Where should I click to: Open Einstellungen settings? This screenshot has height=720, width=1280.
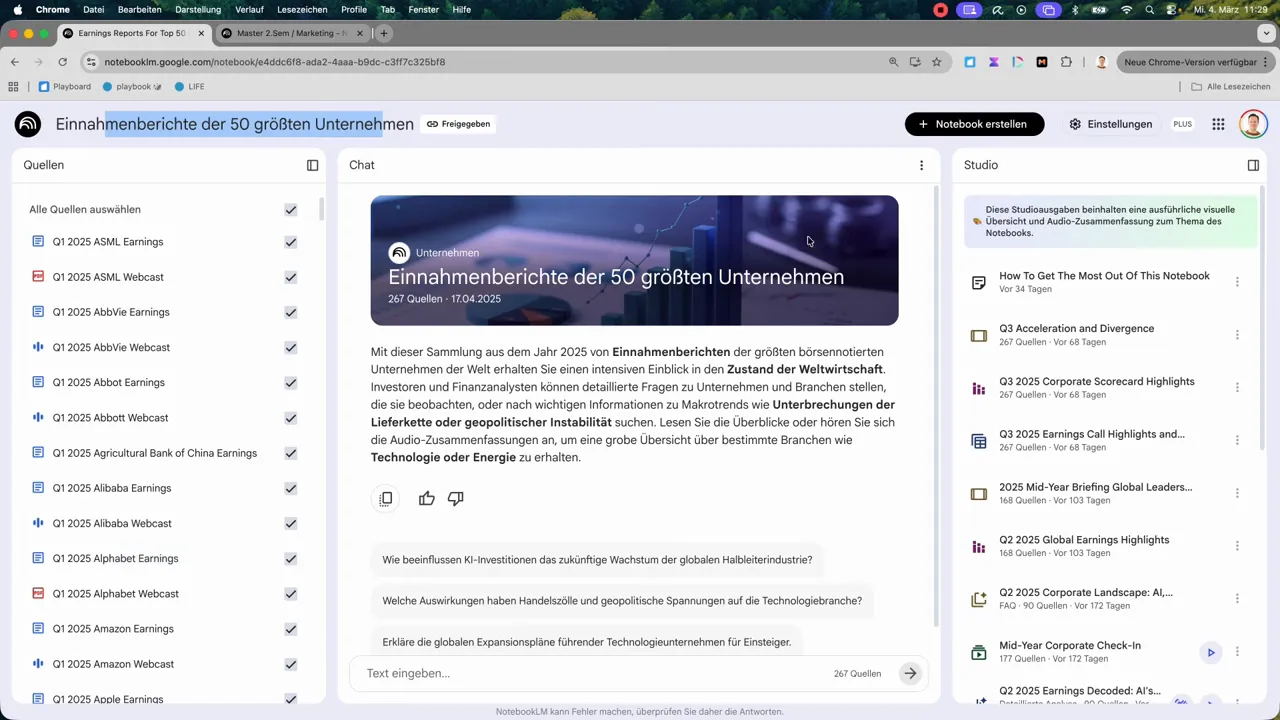point(1110,124)
